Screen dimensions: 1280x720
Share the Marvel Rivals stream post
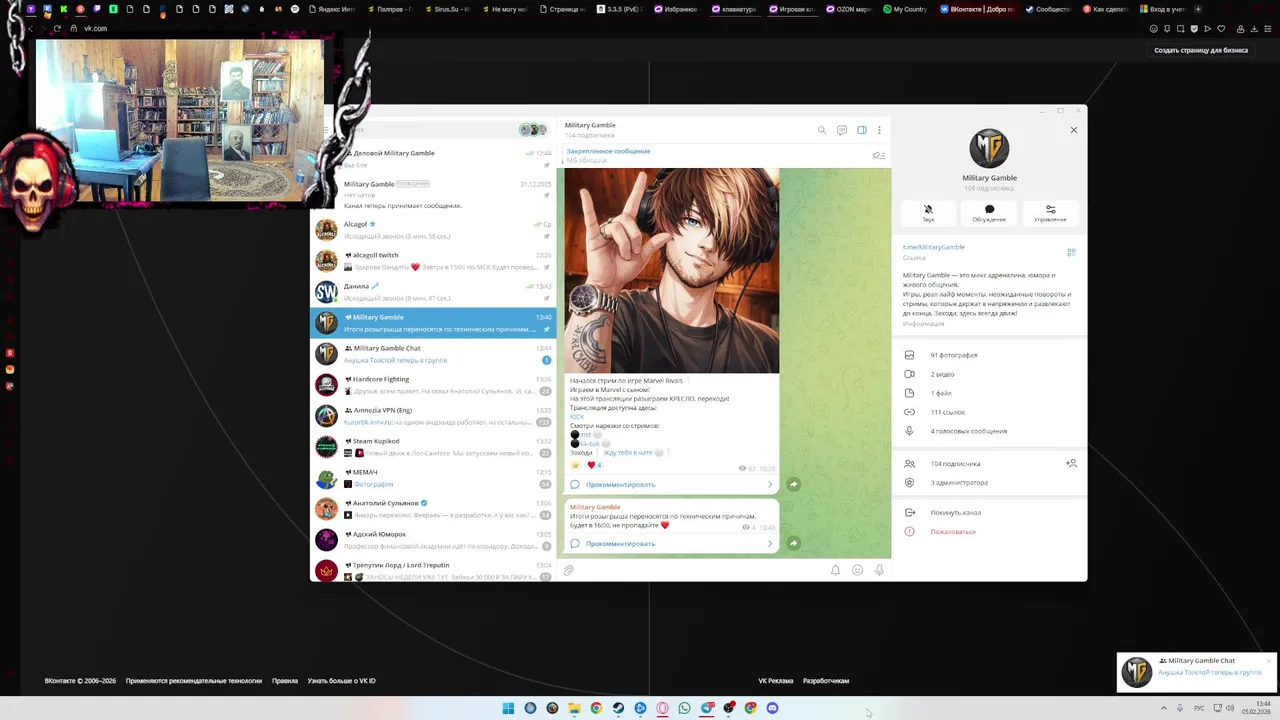click(793, 484)
